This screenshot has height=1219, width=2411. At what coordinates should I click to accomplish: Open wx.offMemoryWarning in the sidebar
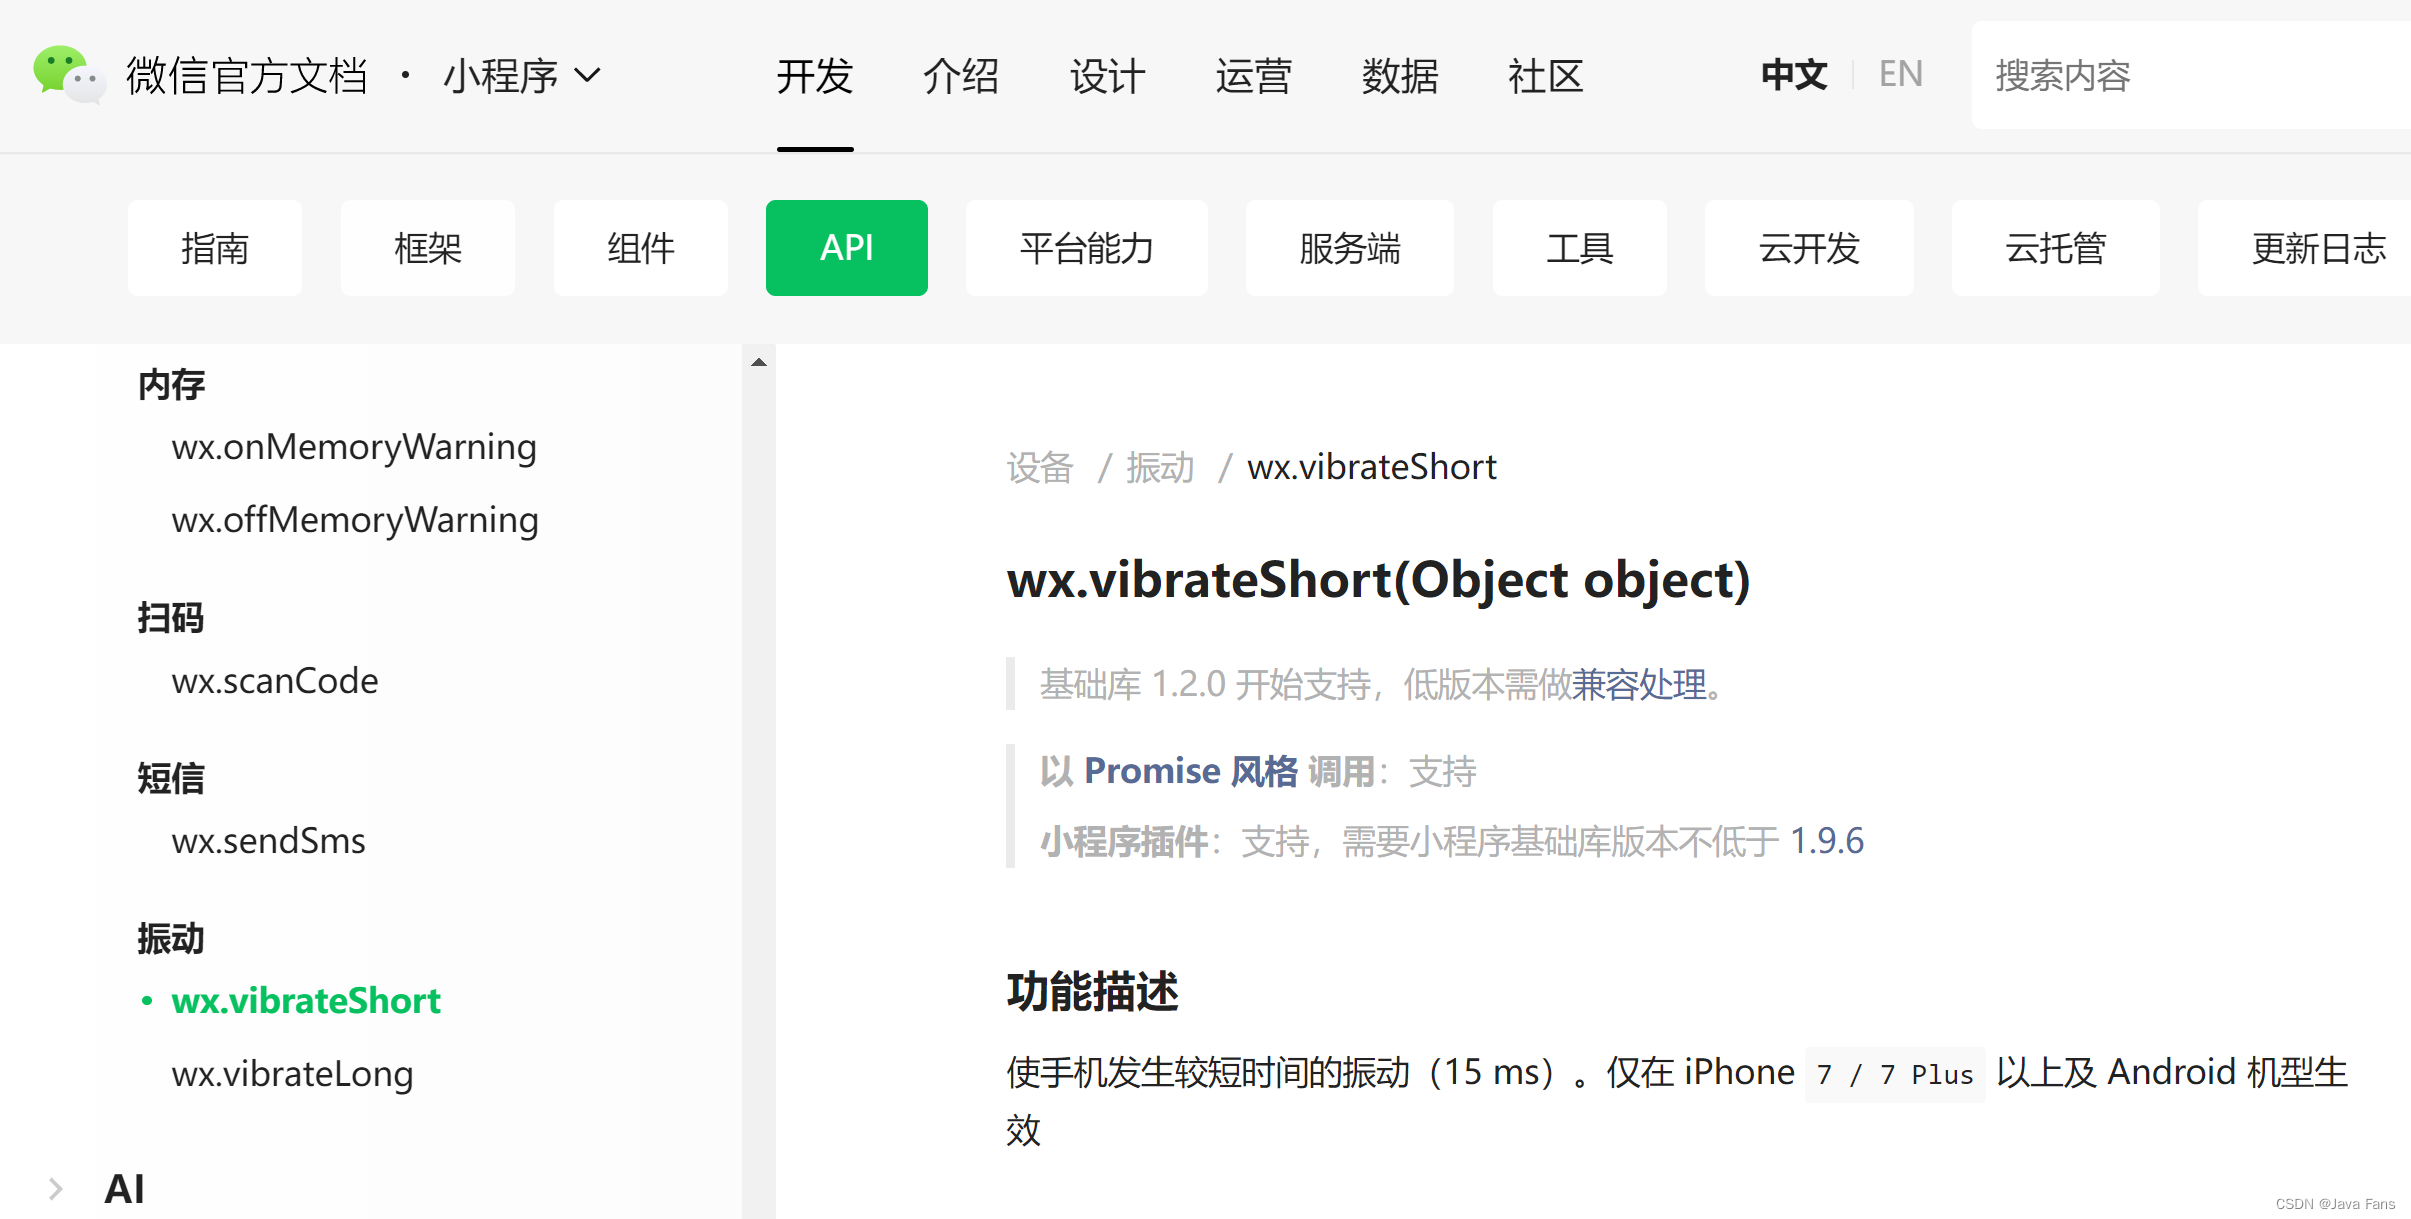pos(355,520)
